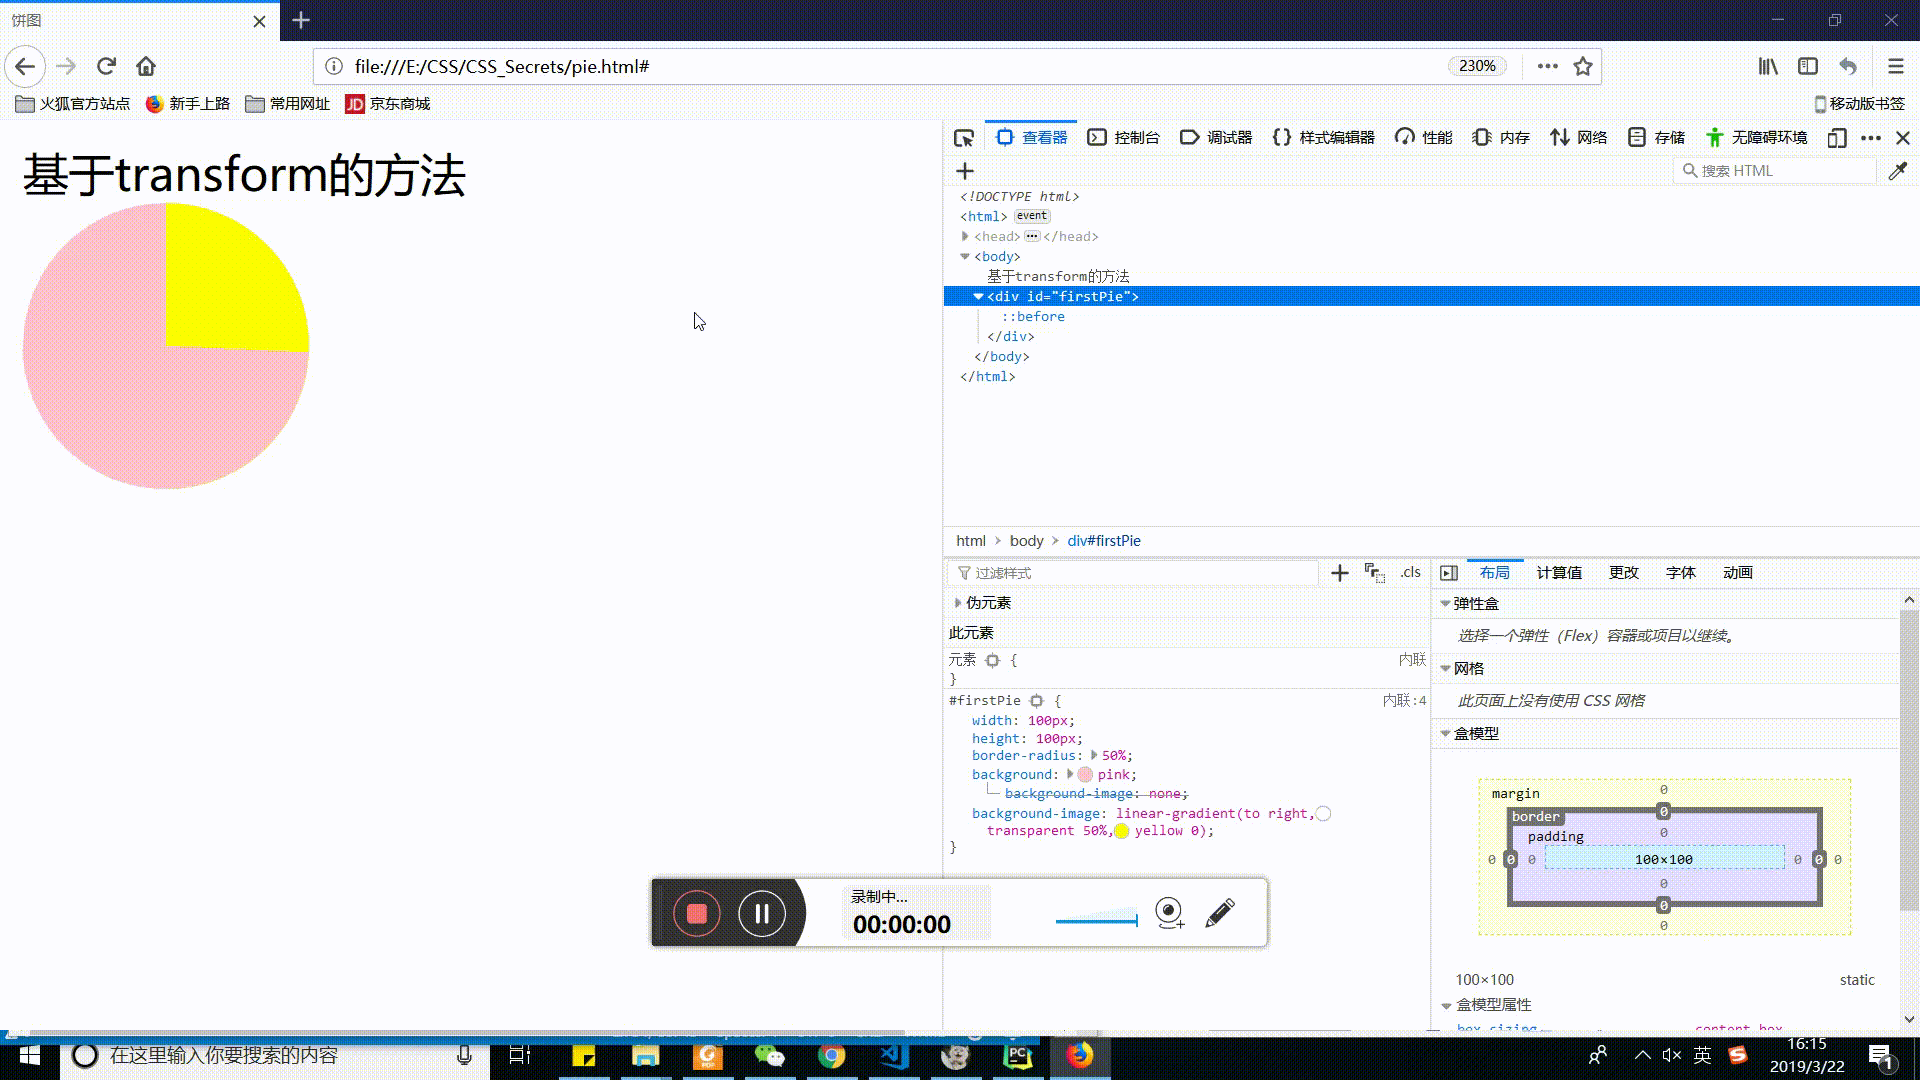Collapse Box Model Properties (盒模型属性) section

(1446, 1005)
